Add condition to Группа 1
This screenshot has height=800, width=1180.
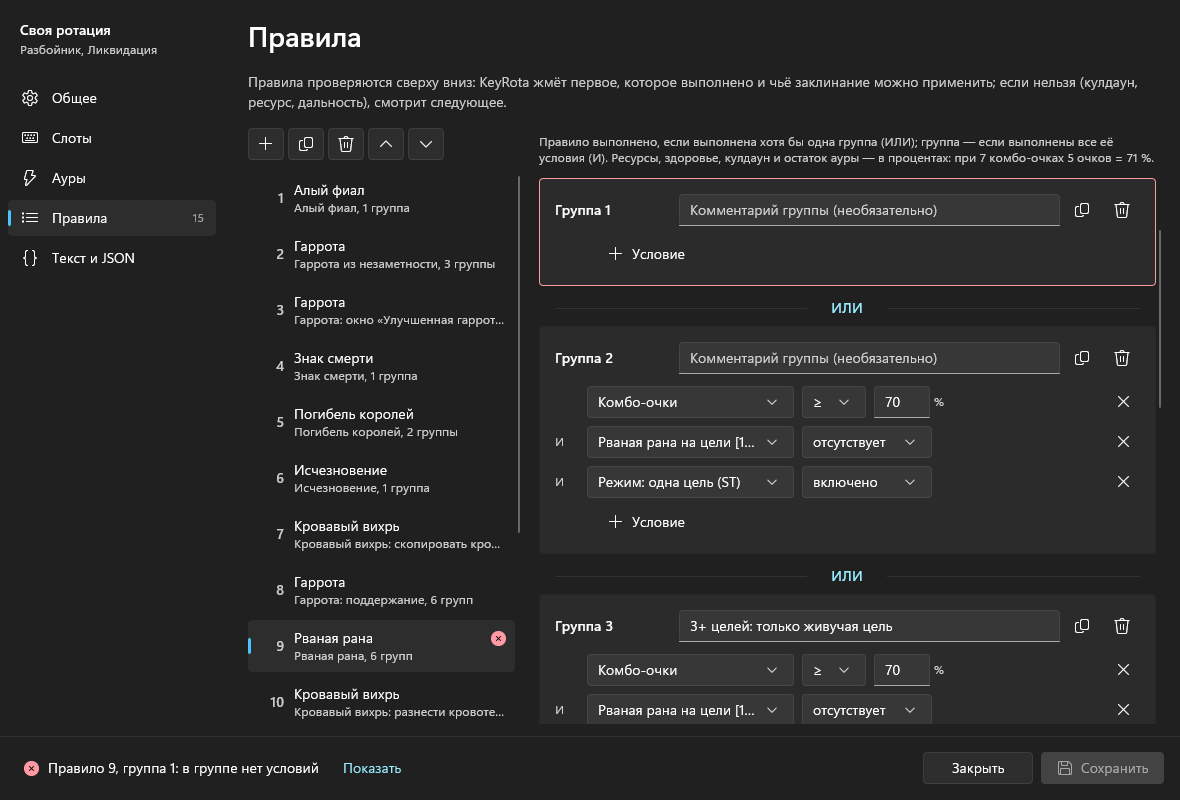[646, 254]
